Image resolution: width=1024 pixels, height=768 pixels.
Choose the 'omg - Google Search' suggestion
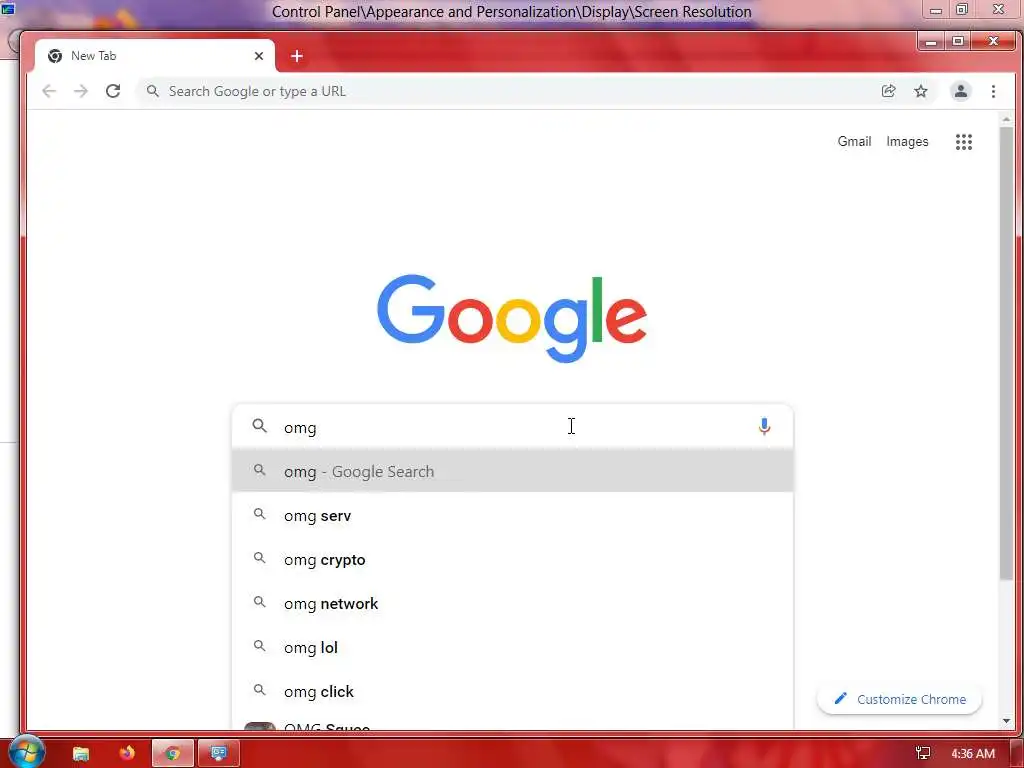tap(513, 471)
